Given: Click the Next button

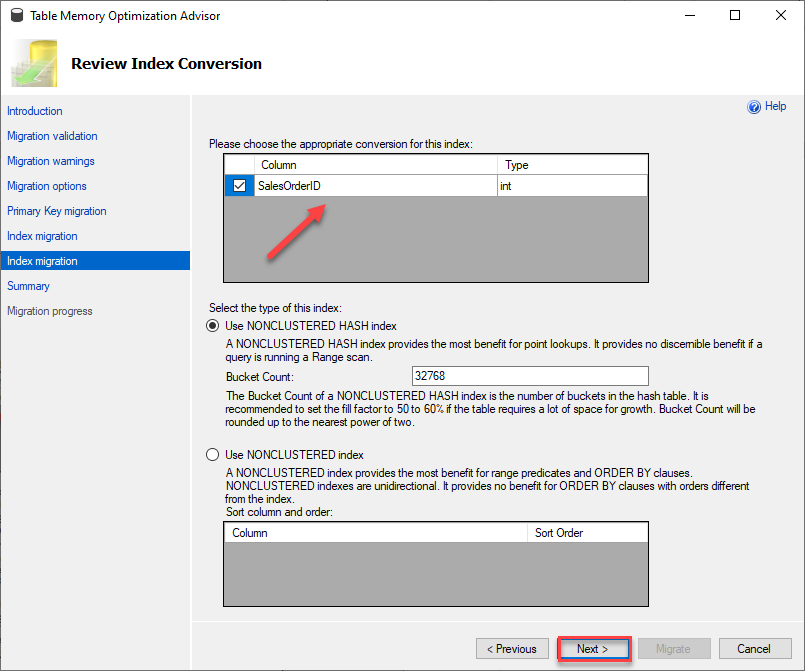Looking at the screenshot, I should [593, 649].
